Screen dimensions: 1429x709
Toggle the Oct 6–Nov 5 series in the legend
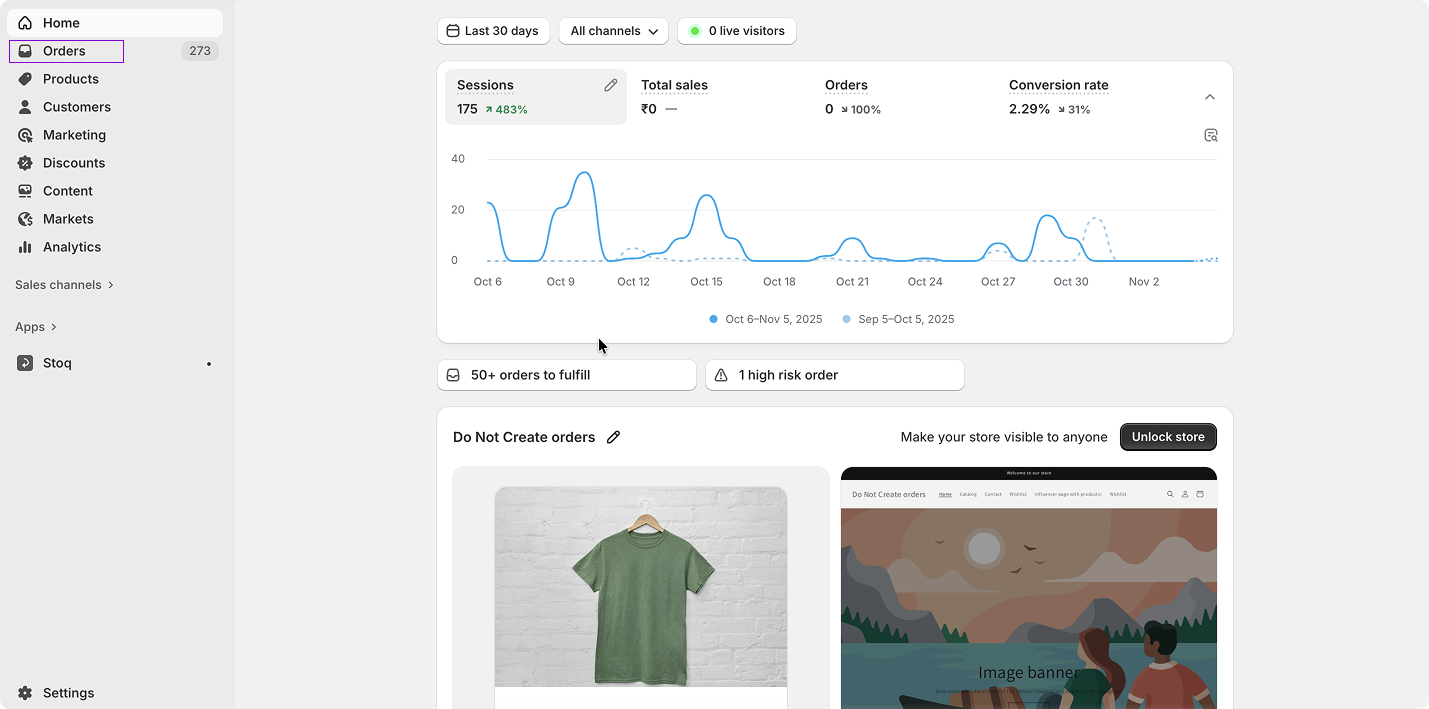tap(765, 318)
